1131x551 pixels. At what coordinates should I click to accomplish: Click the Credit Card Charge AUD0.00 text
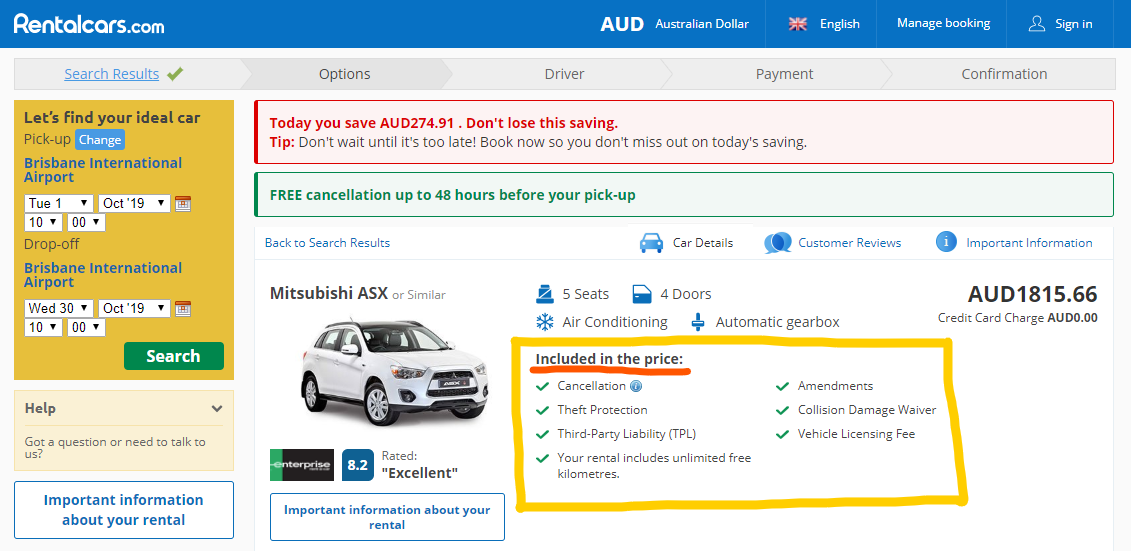tap(1018, 318)
